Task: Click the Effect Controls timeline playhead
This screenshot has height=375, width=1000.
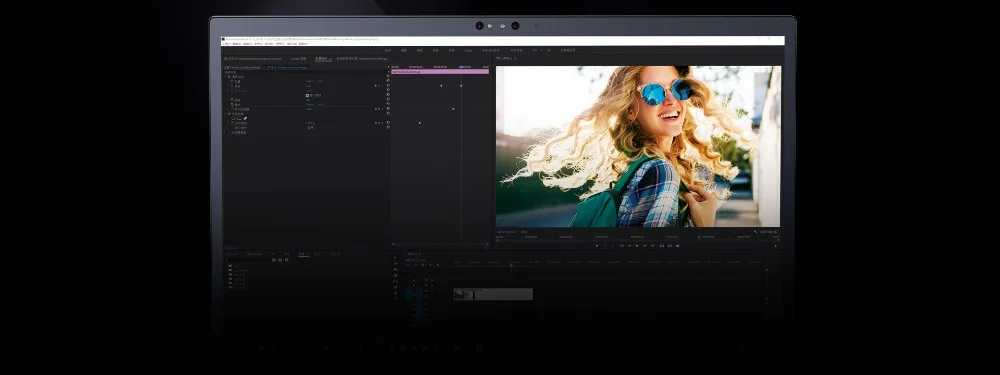Action: pos(462,66)
